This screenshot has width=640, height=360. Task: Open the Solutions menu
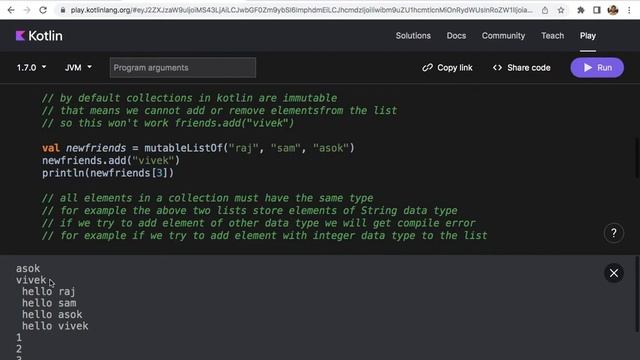point(413,36)
